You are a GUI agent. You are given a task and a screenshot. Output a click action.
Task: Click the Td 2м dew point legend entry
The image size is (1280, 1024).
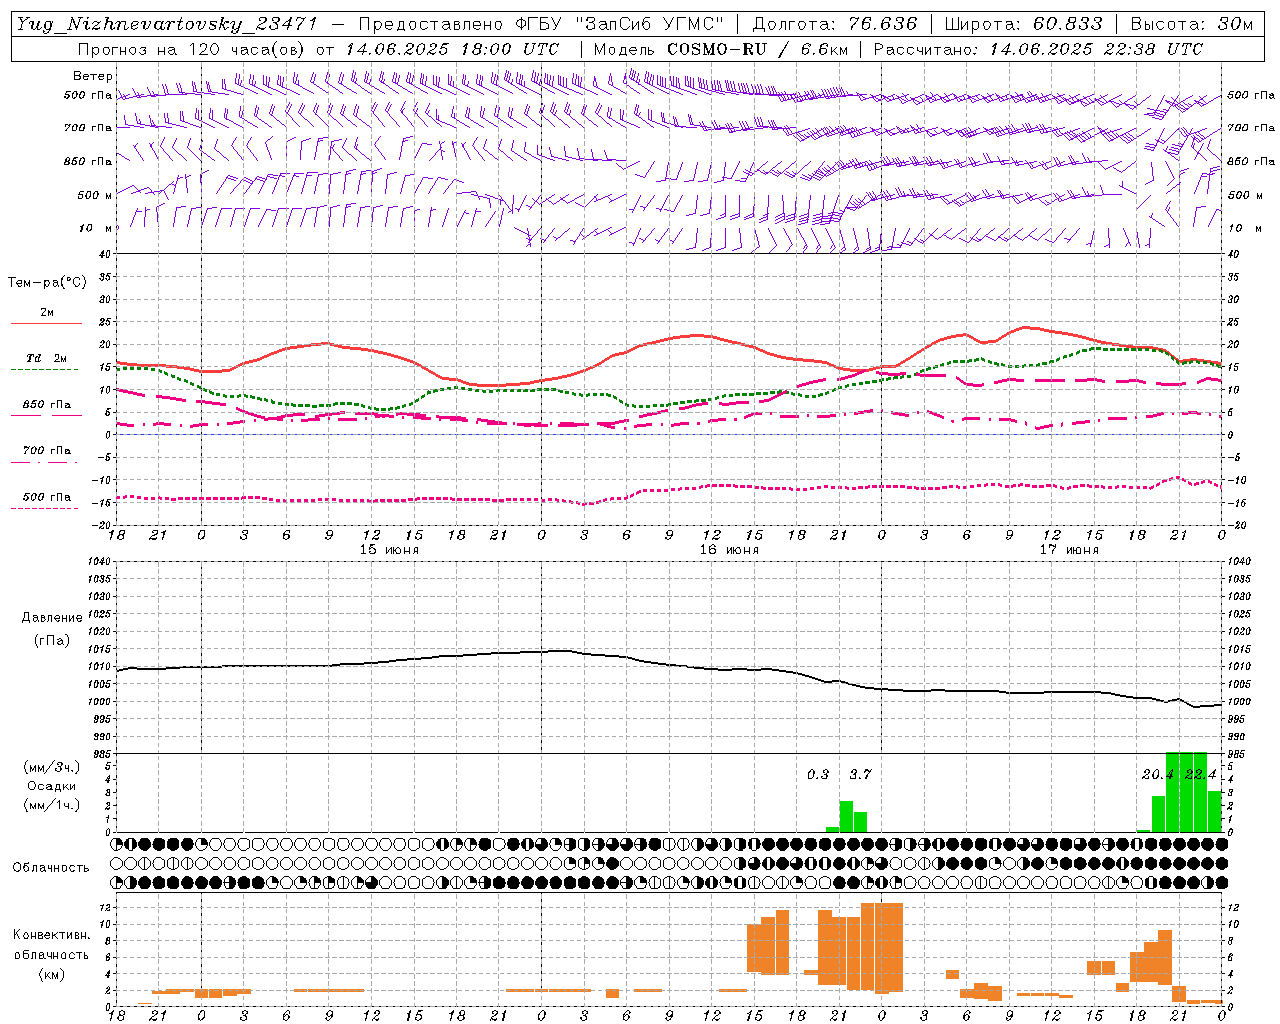pos(46,358)
